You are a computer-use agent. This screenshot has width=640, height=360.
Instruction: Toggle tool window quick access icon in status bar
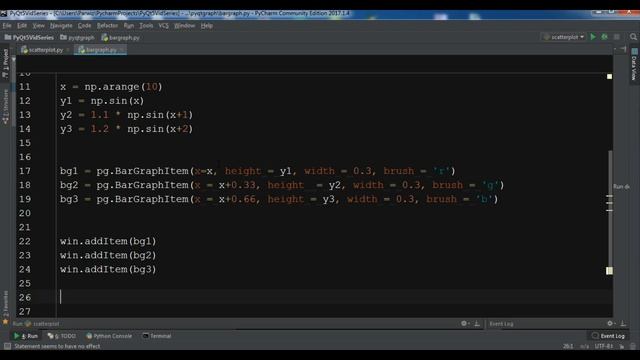(7, 346)
